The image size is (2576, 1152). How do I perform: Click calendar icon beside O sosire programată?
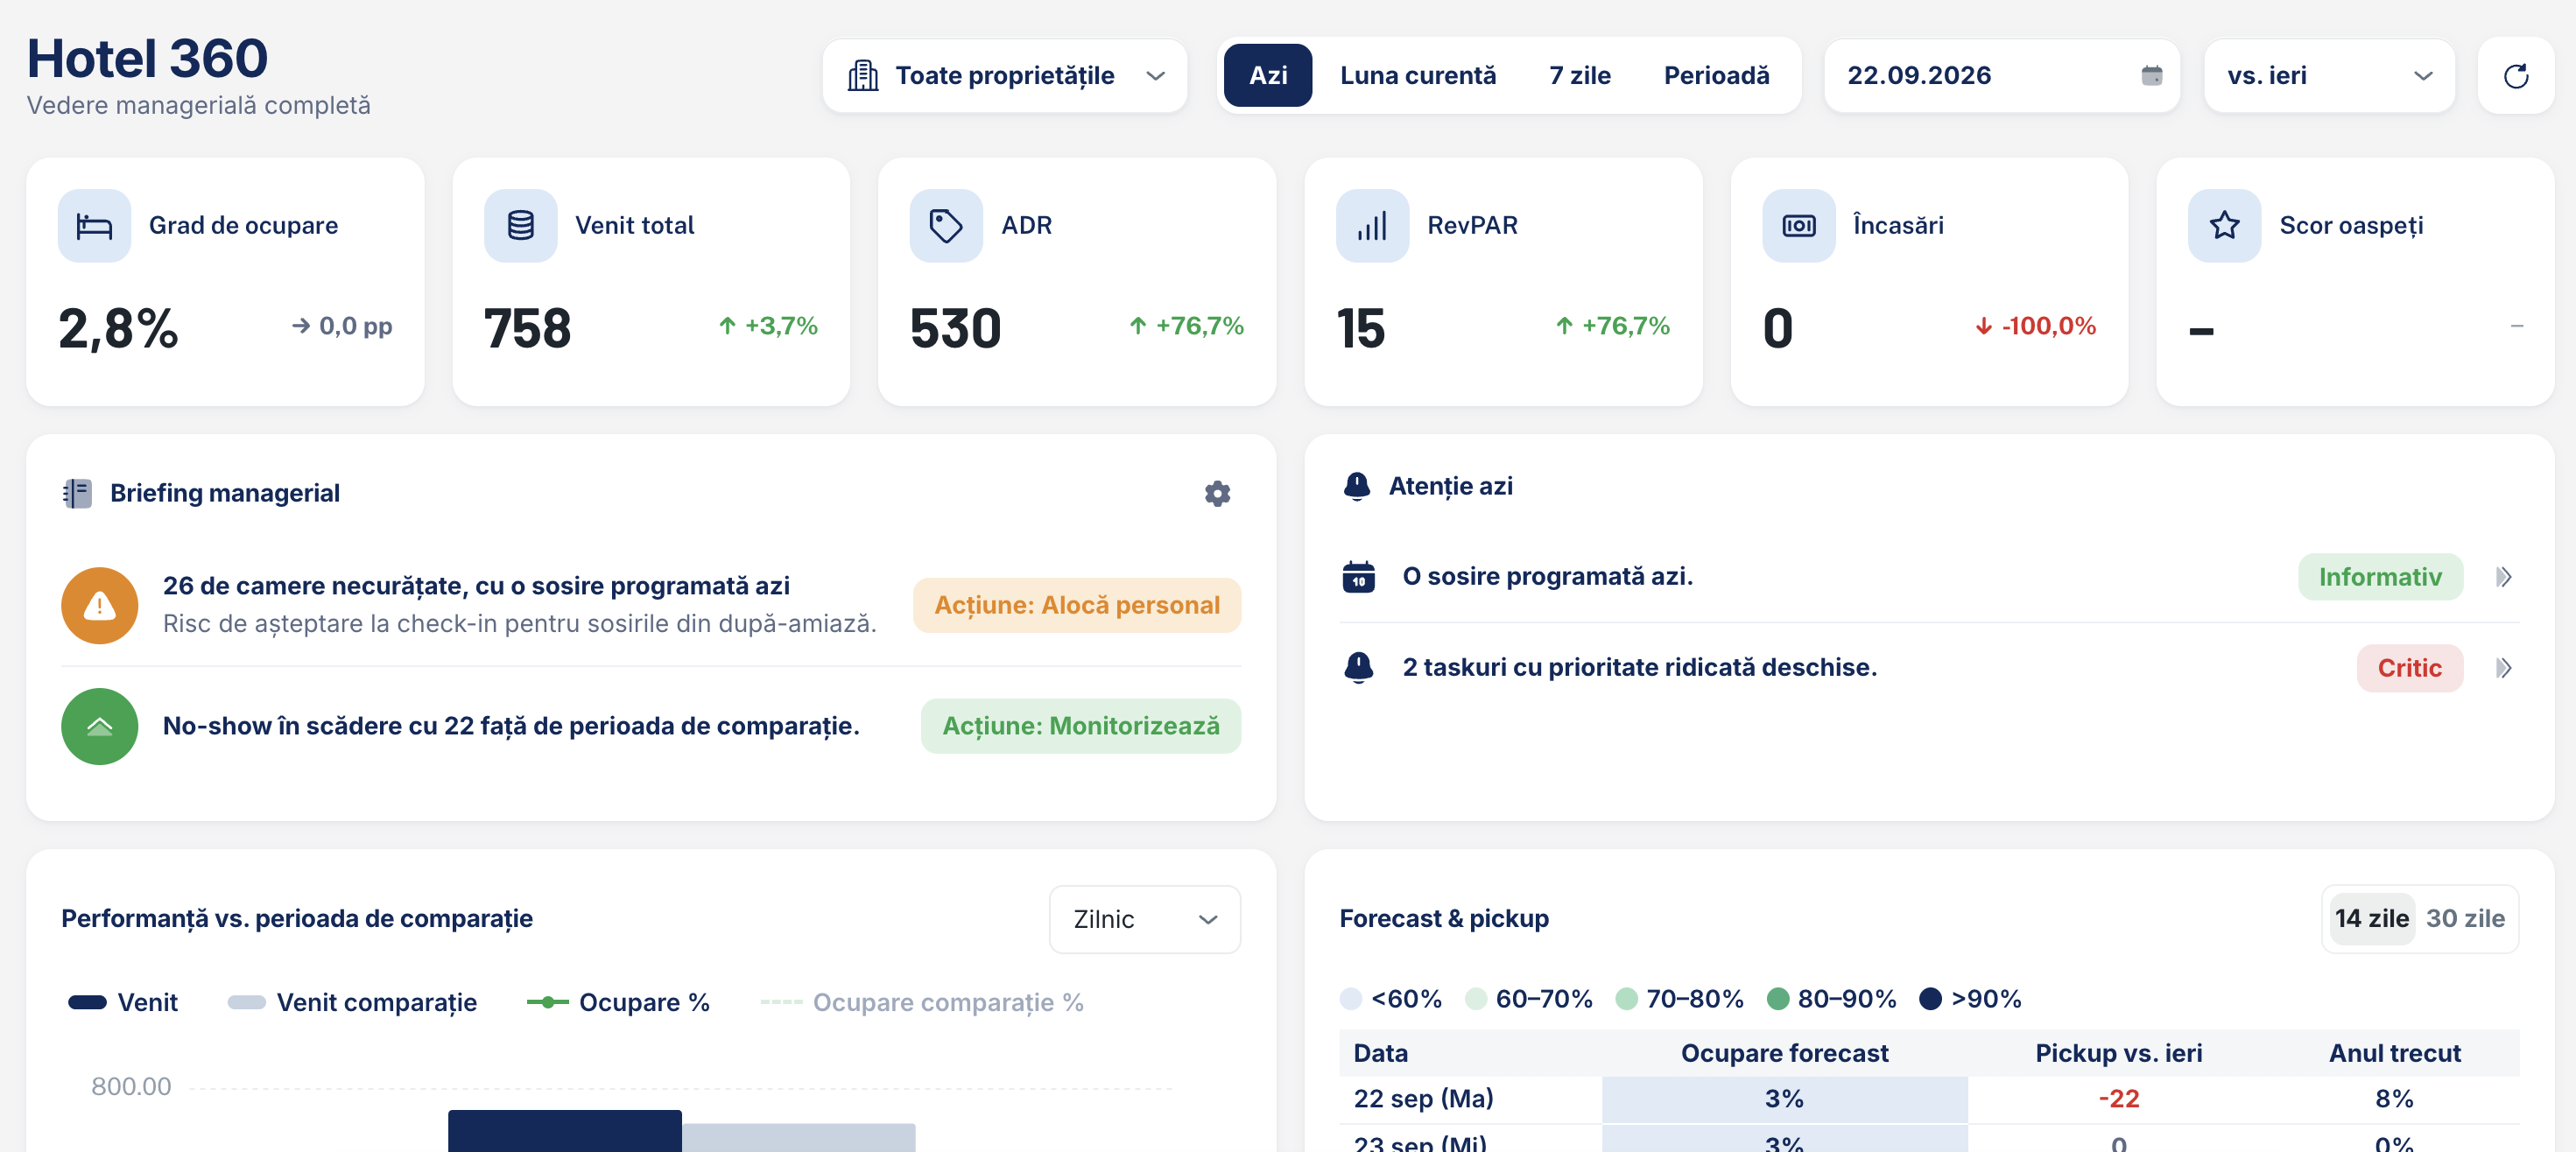[1358, 577]
